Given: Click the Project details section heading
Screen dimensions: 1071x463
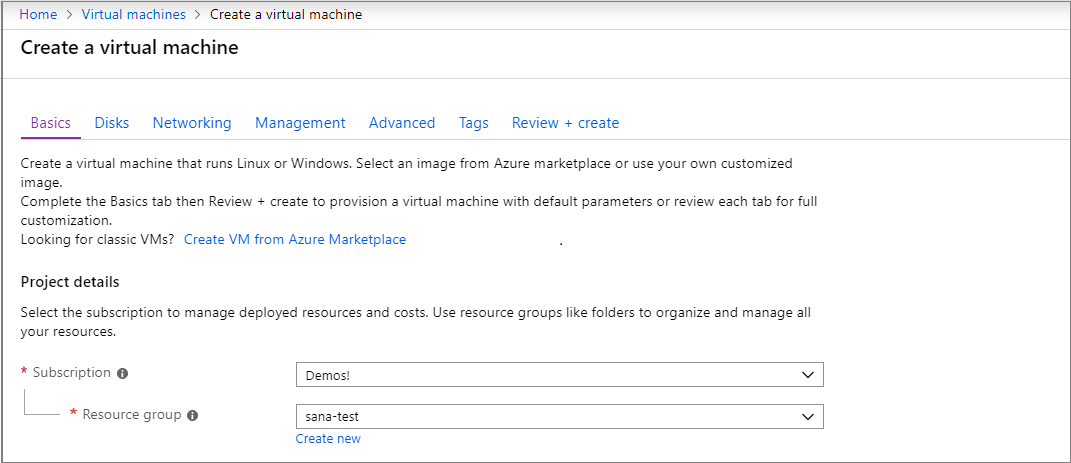Looking at the screenshot, I should click(x=70, y=282).
